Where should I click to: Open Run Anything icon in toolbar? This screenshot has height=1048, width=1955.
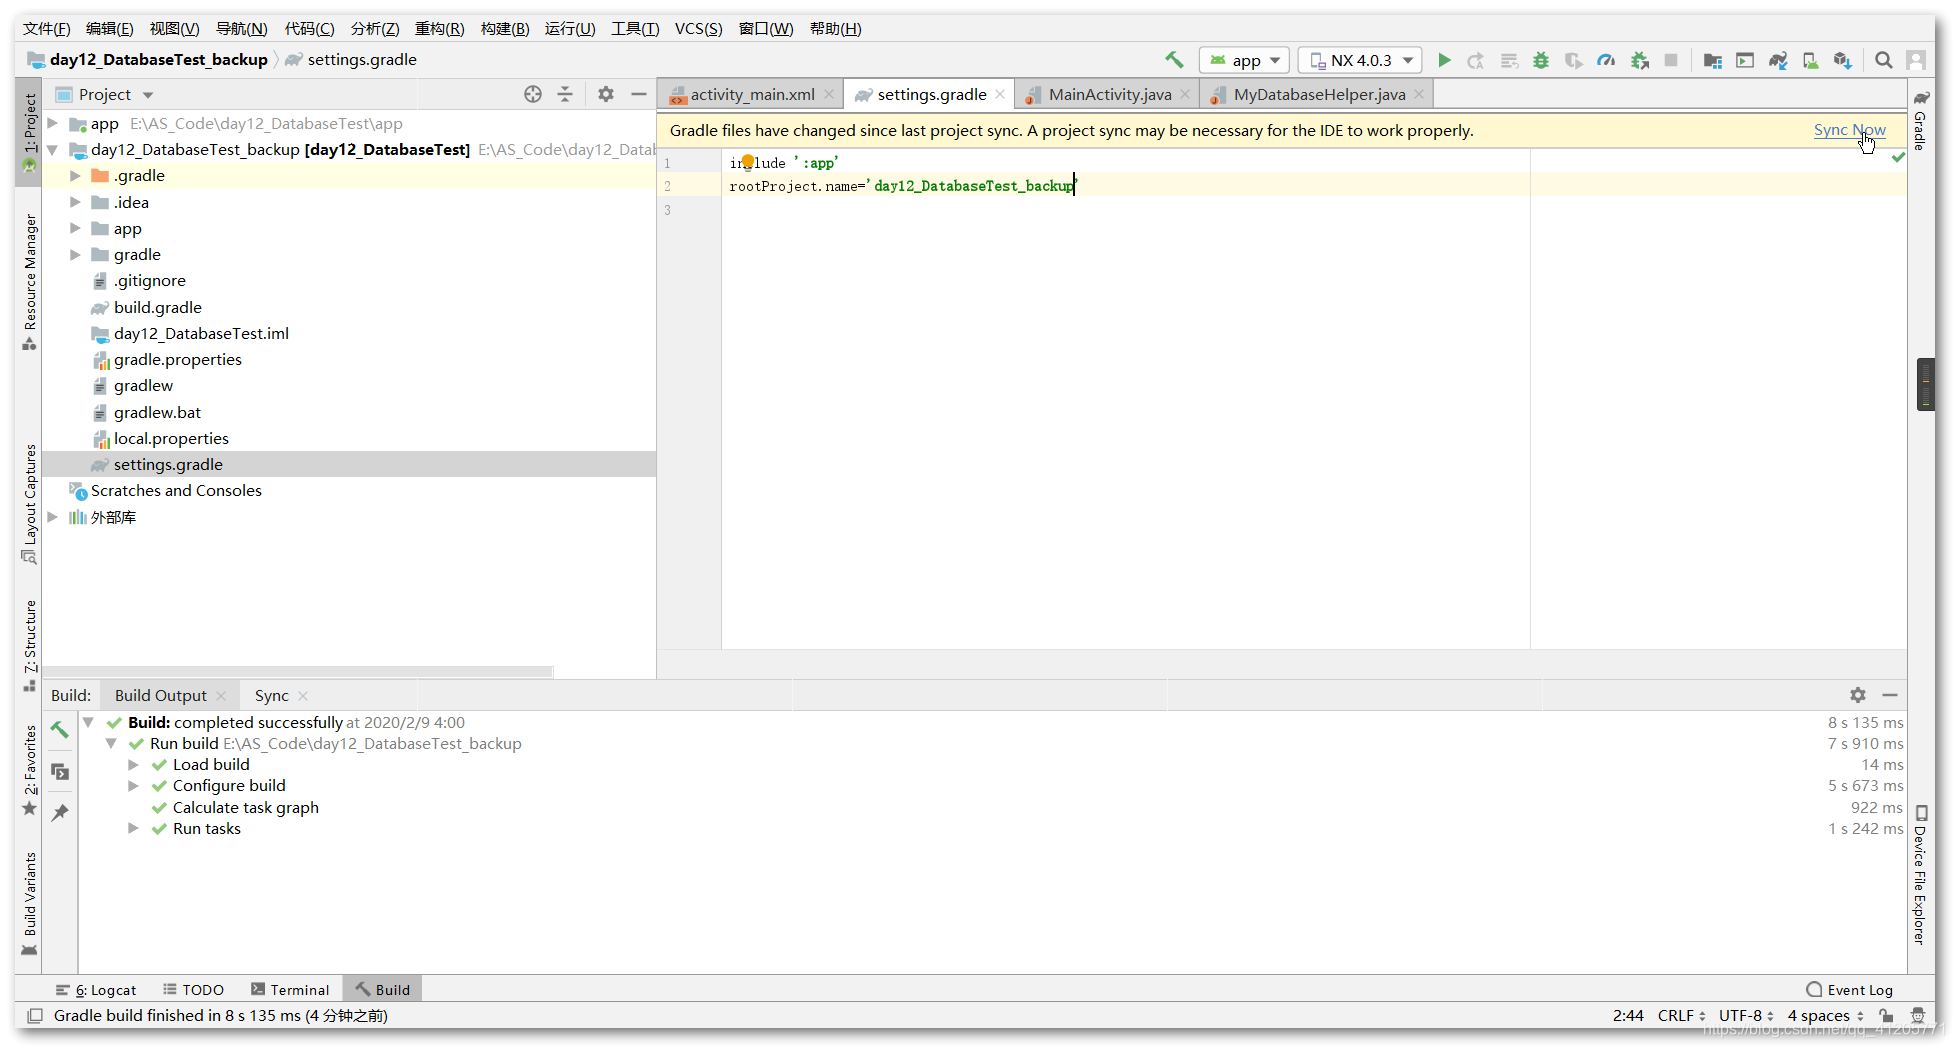[x=1745, y=60]
